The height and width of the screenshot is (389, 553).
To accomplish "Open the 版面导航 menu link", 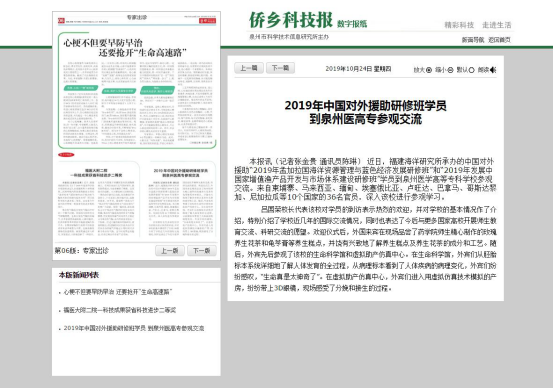I will point(473,40).
